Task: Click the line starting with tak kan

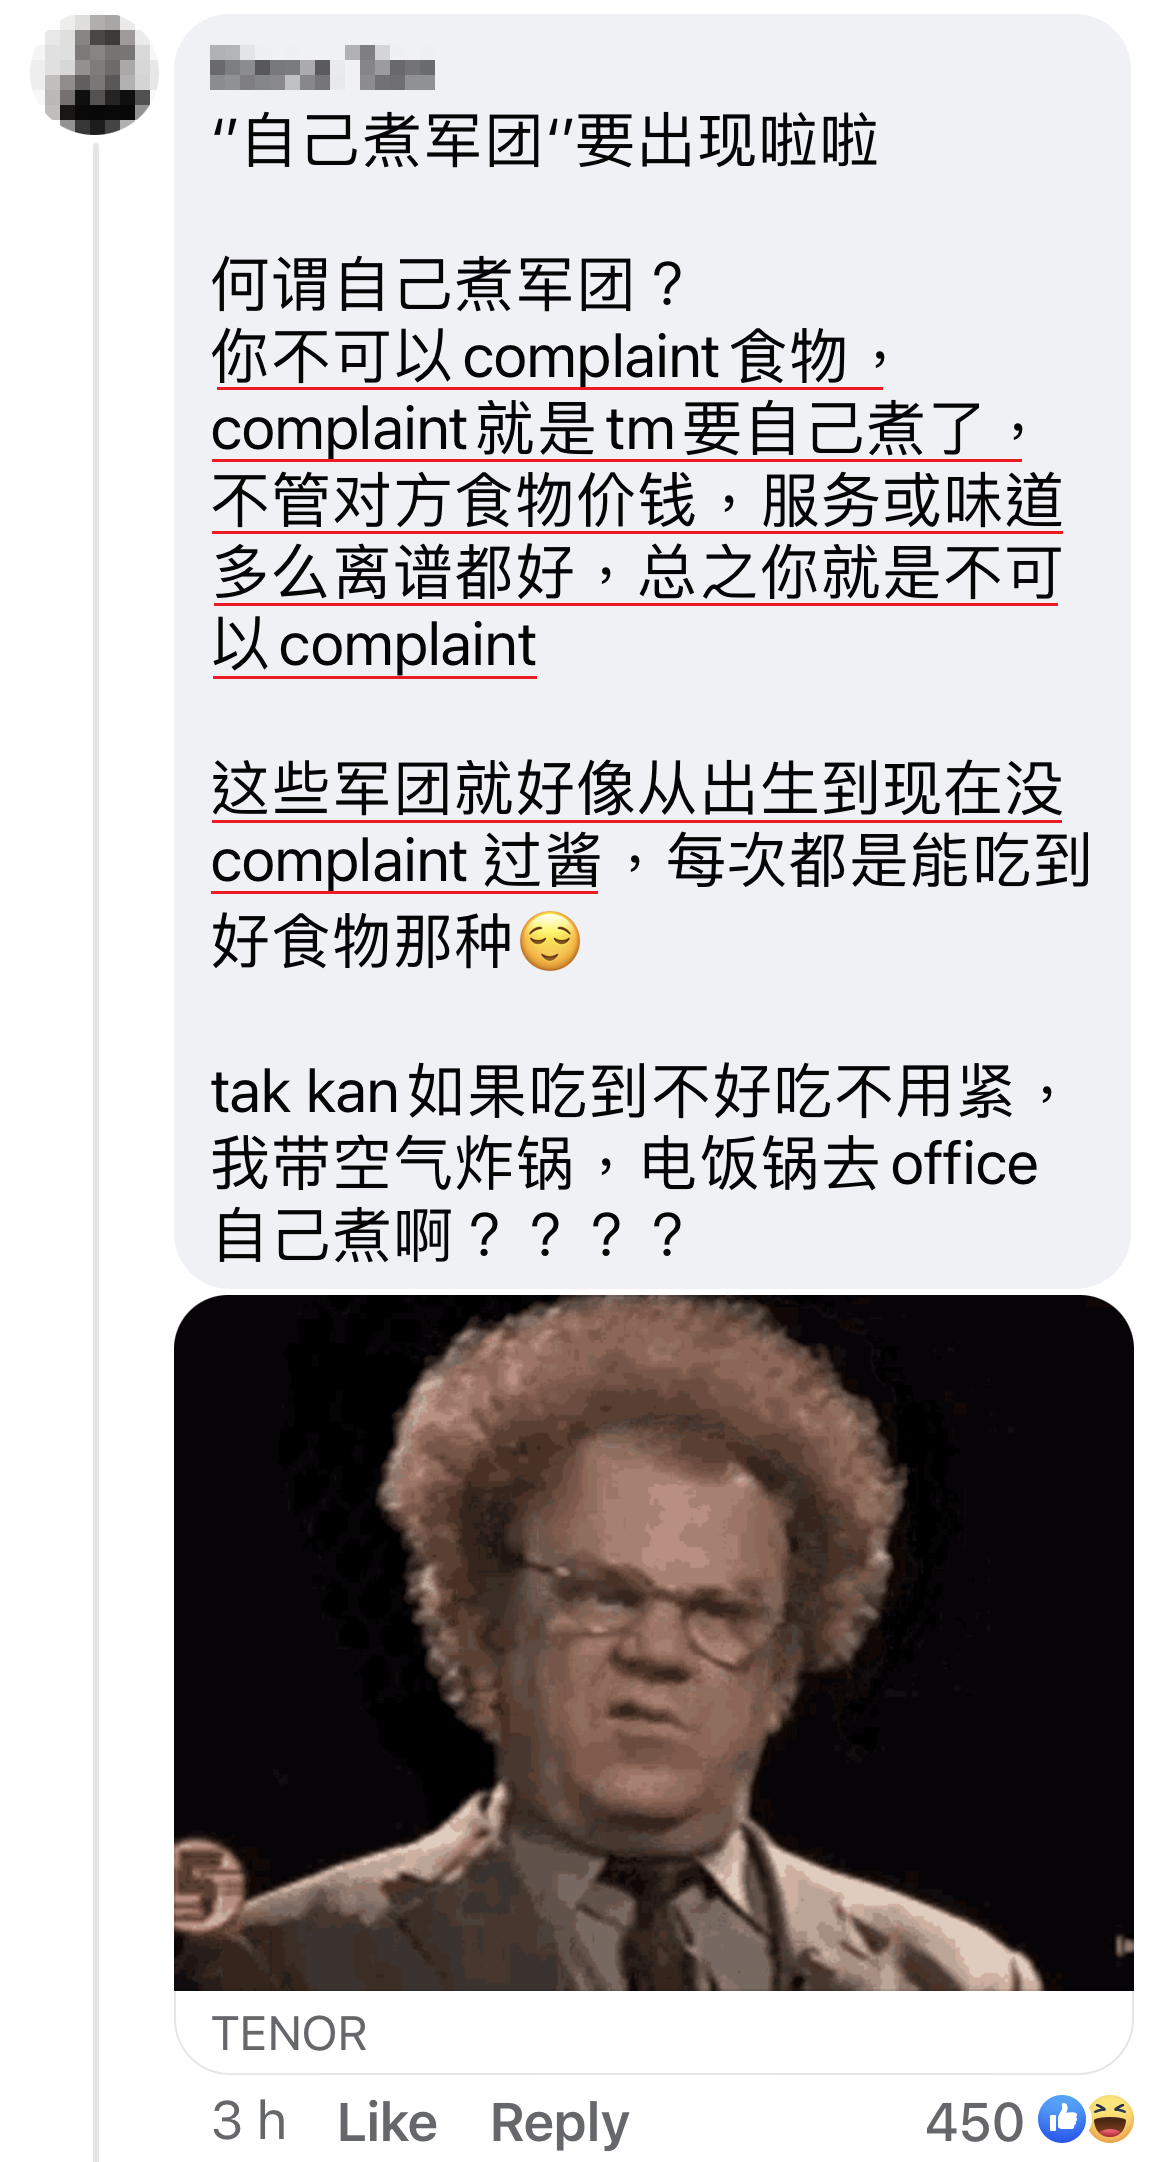Action: pos(635,1091)
